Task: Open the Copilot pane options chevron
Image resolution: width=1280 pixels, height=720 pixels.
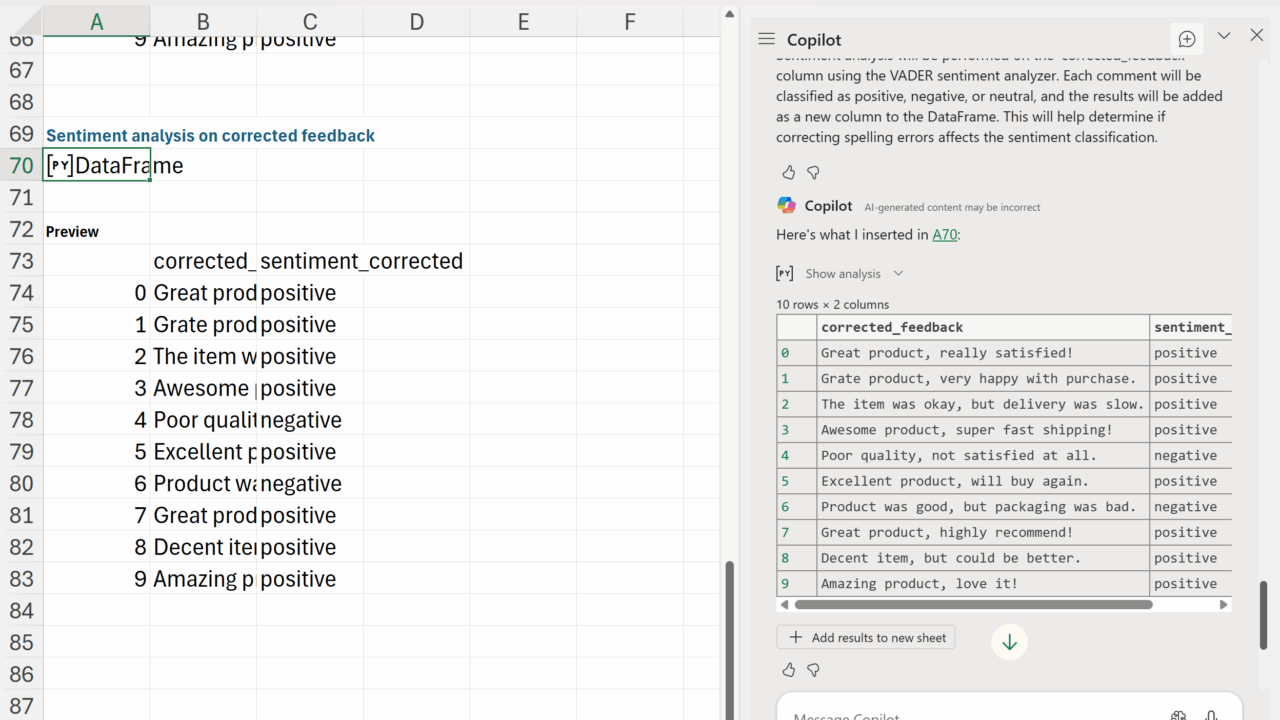Action: point(1224,36)
